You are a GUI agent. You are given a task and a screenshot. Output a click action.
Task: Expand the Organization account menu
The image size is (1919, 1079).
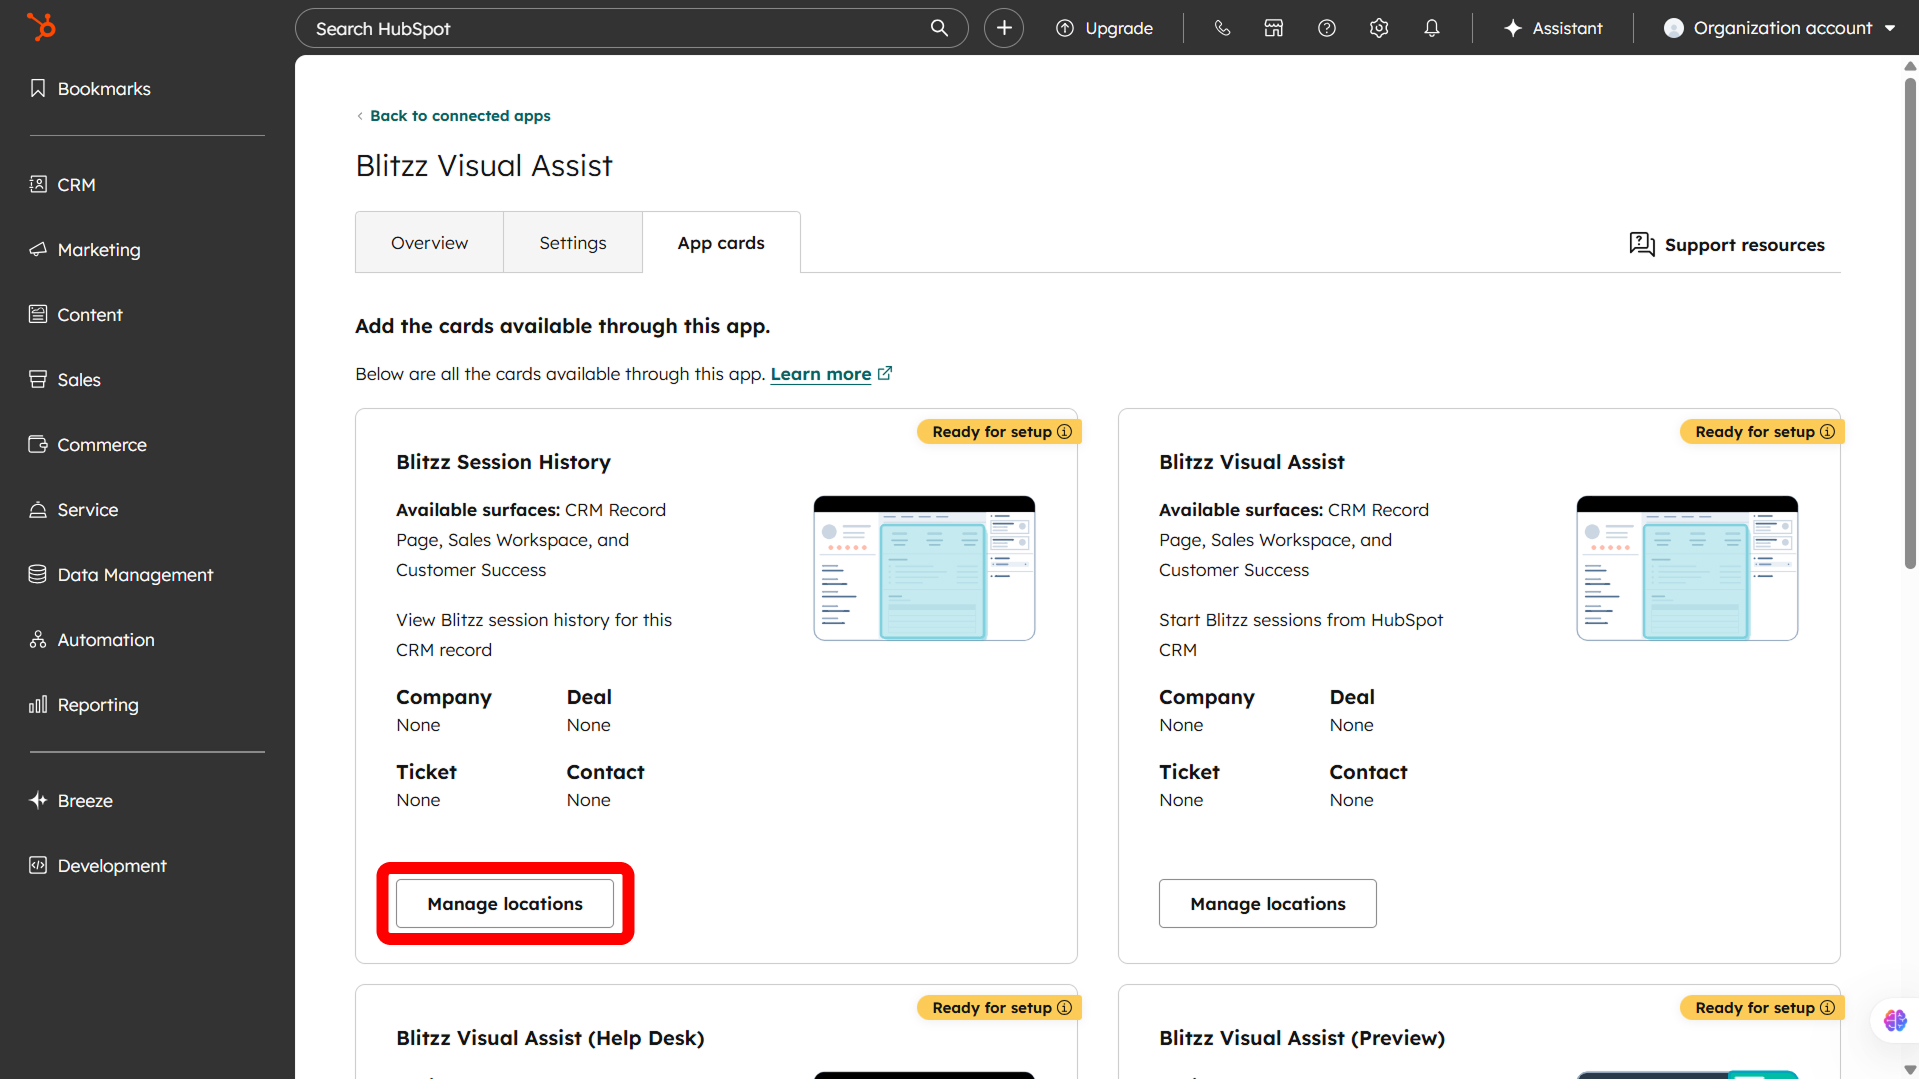[1780, 28]
